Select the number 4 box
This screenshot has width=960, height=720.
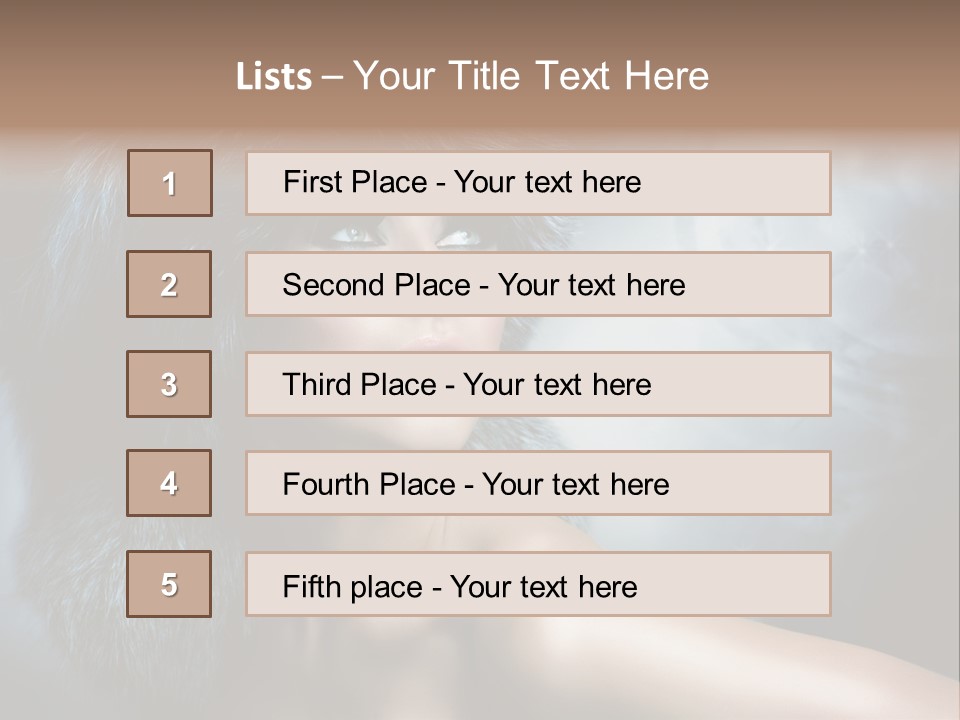pyautogui.click(x=169, y=483)
